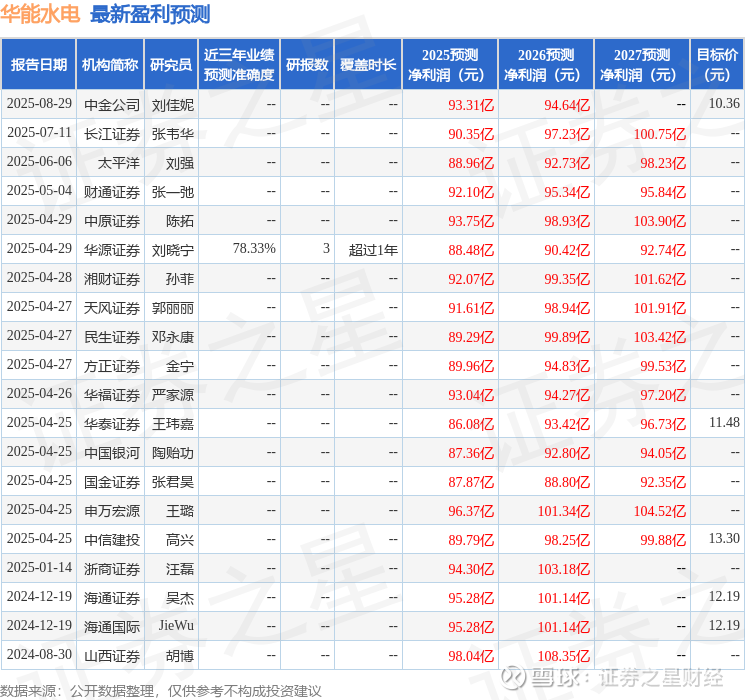745x700 pixels.
Task: Click analyst name JieWu
Action: [176, 625]
